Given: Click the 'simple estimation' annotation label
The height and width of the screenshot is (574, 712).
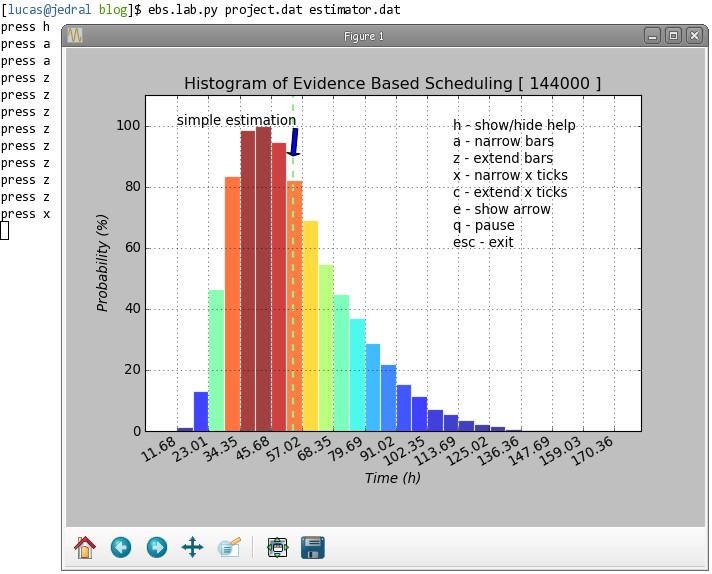Looking at the screenshot, I should [x=236, y=120].
